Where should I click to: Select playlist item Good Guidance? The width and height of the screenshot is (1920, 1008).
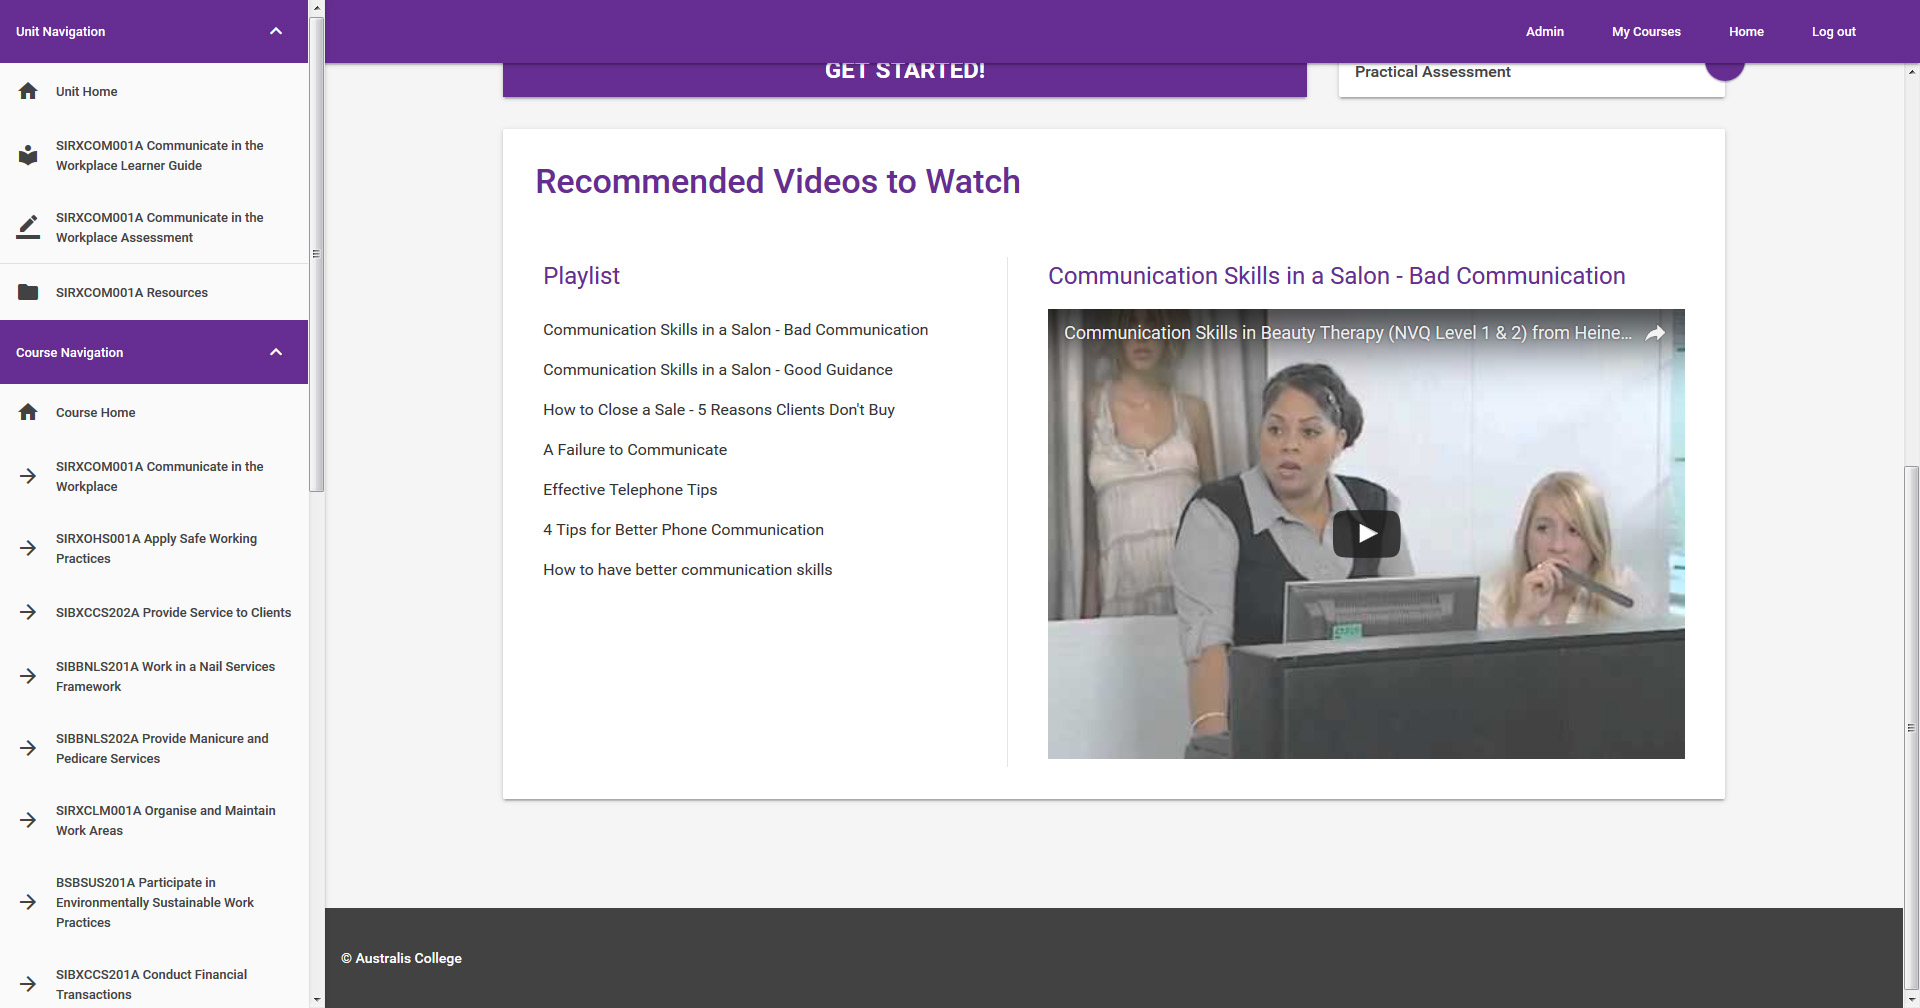718,370
